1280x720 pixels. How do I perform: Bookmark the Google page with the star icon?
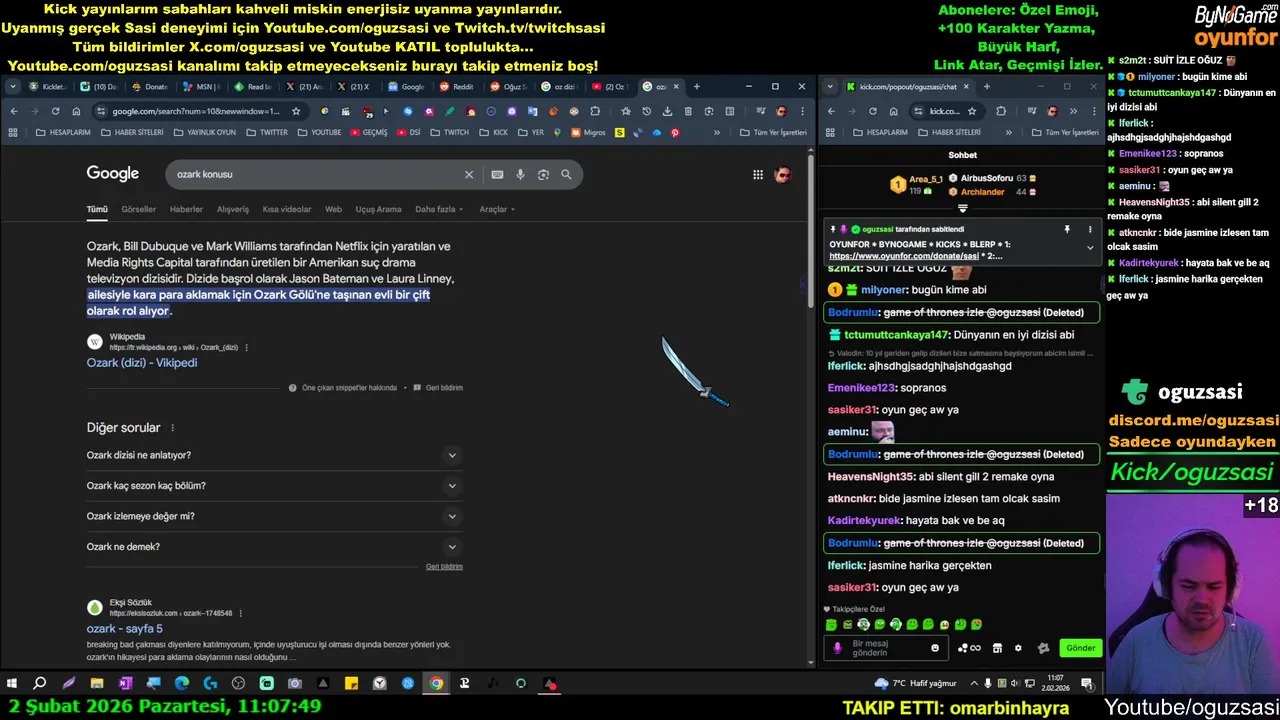pos(296,111)
